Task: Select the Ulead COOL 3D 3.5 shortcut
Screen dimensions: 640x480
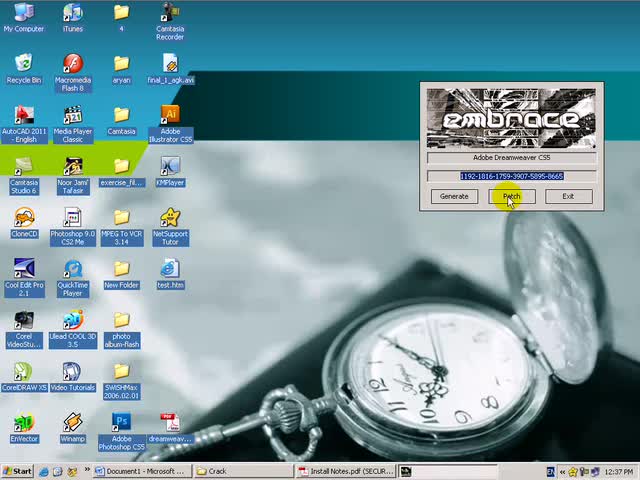Action: (x=73, y=329)
